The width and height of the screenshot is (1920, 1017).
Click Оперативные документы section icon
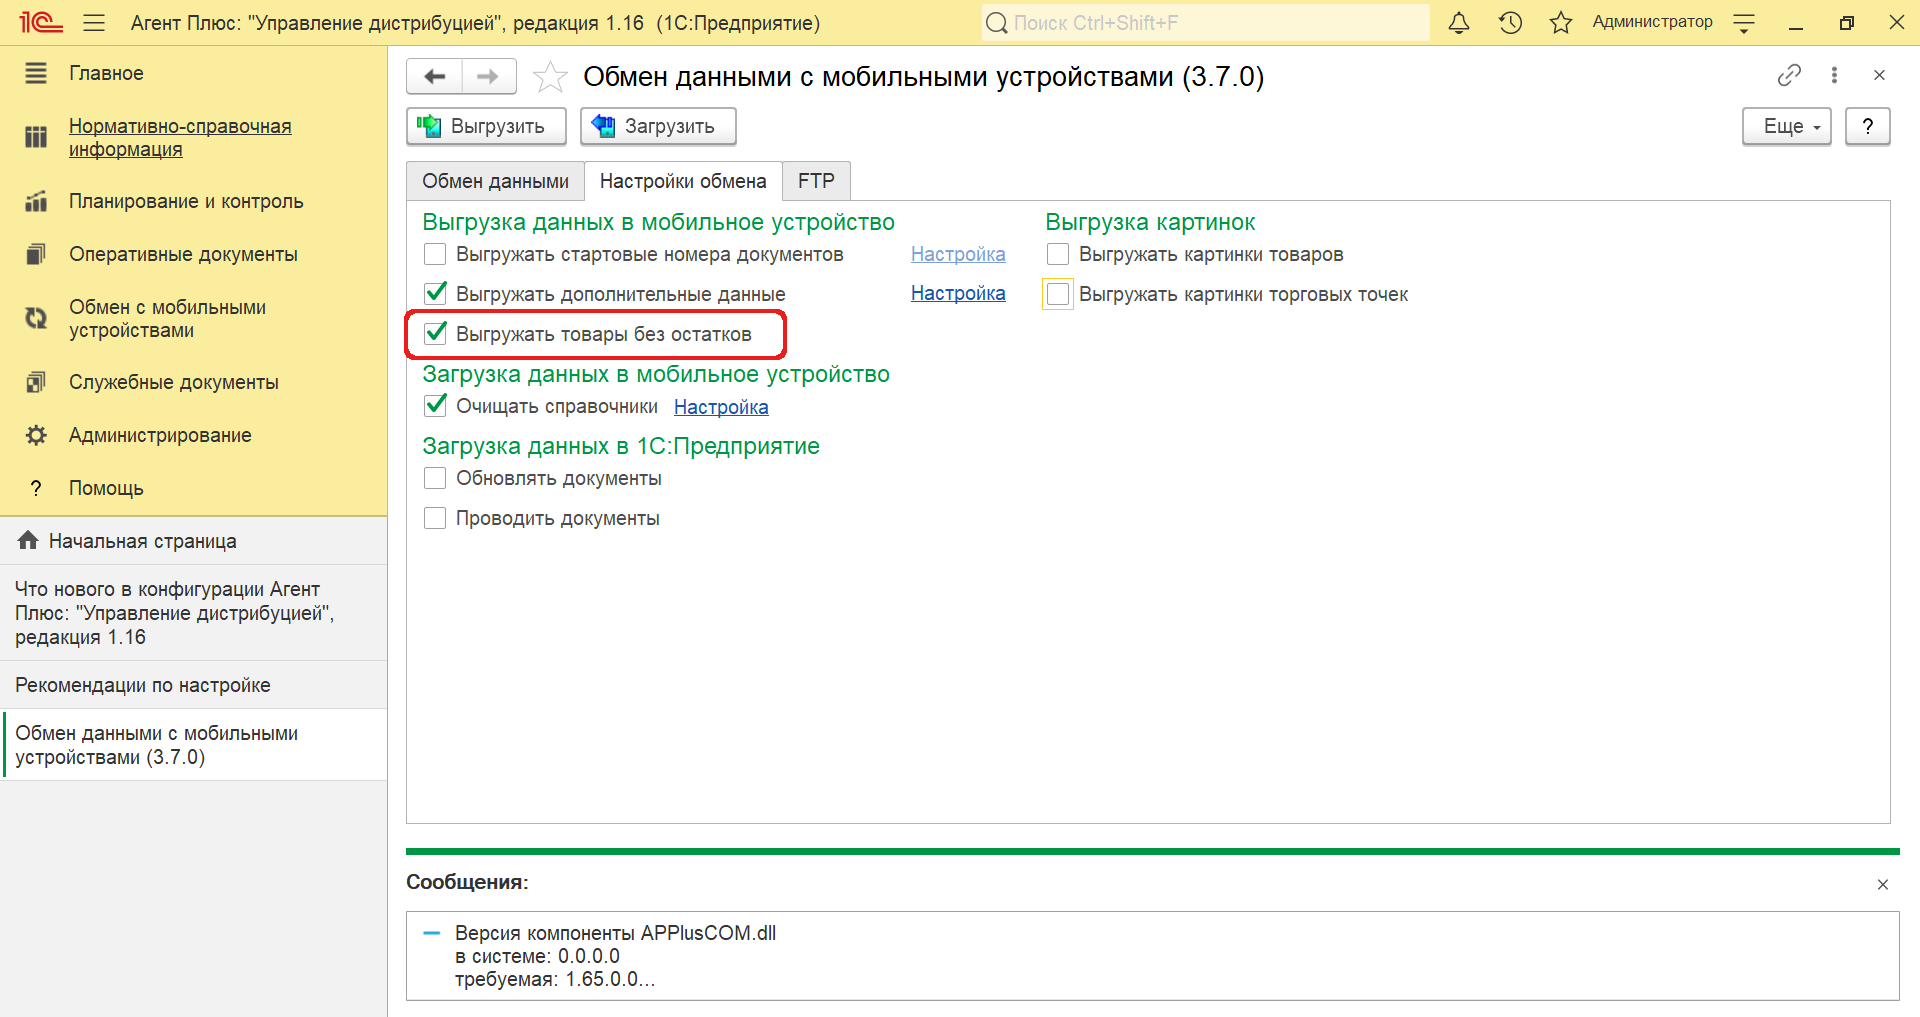tap(36, 254)
